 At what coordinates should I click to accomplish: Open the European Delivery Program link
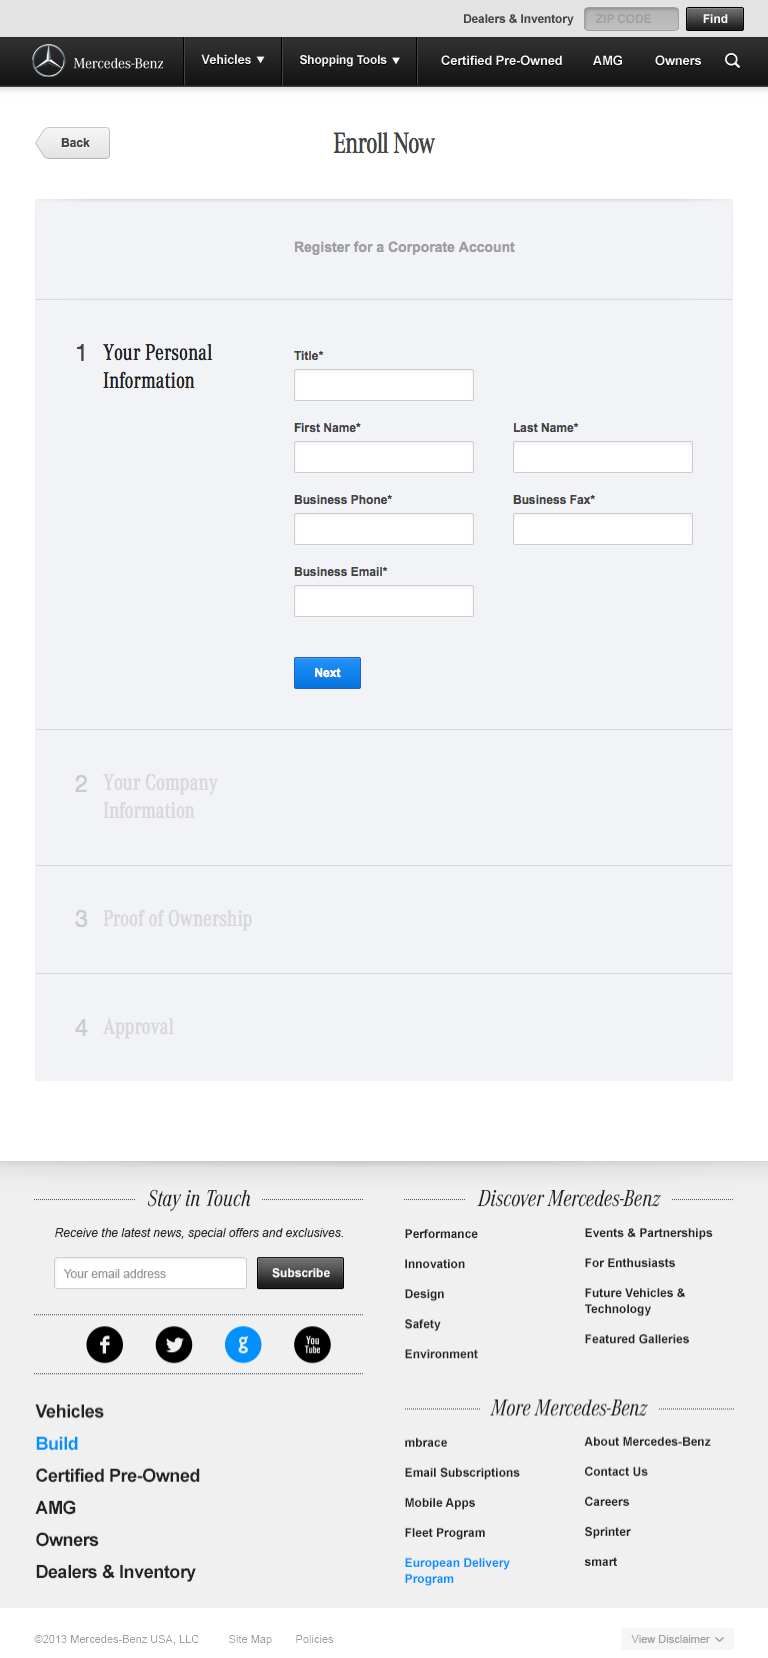(x=457, y=1570)
